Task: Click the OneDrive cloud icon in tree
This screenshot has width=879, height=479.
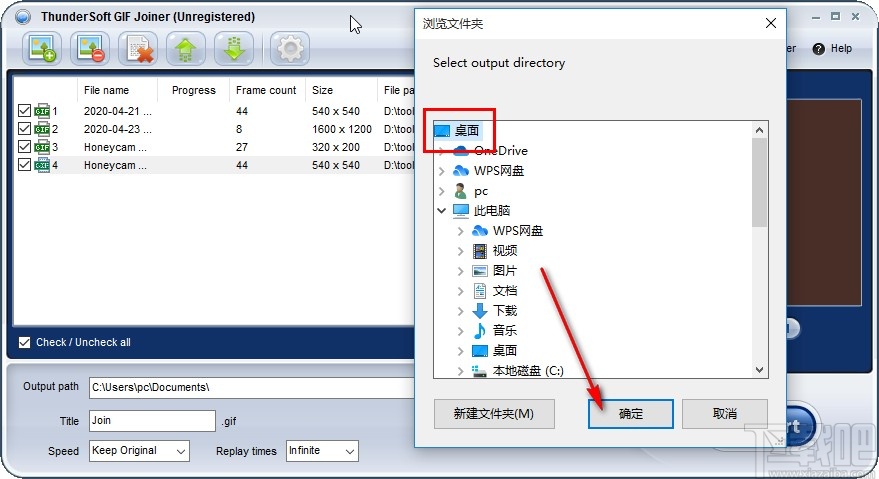Action: coord(461,150)
